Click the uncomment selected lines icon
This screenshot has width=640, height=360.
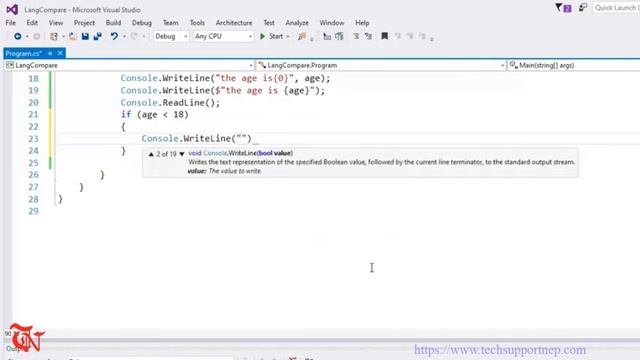[339, 36]
